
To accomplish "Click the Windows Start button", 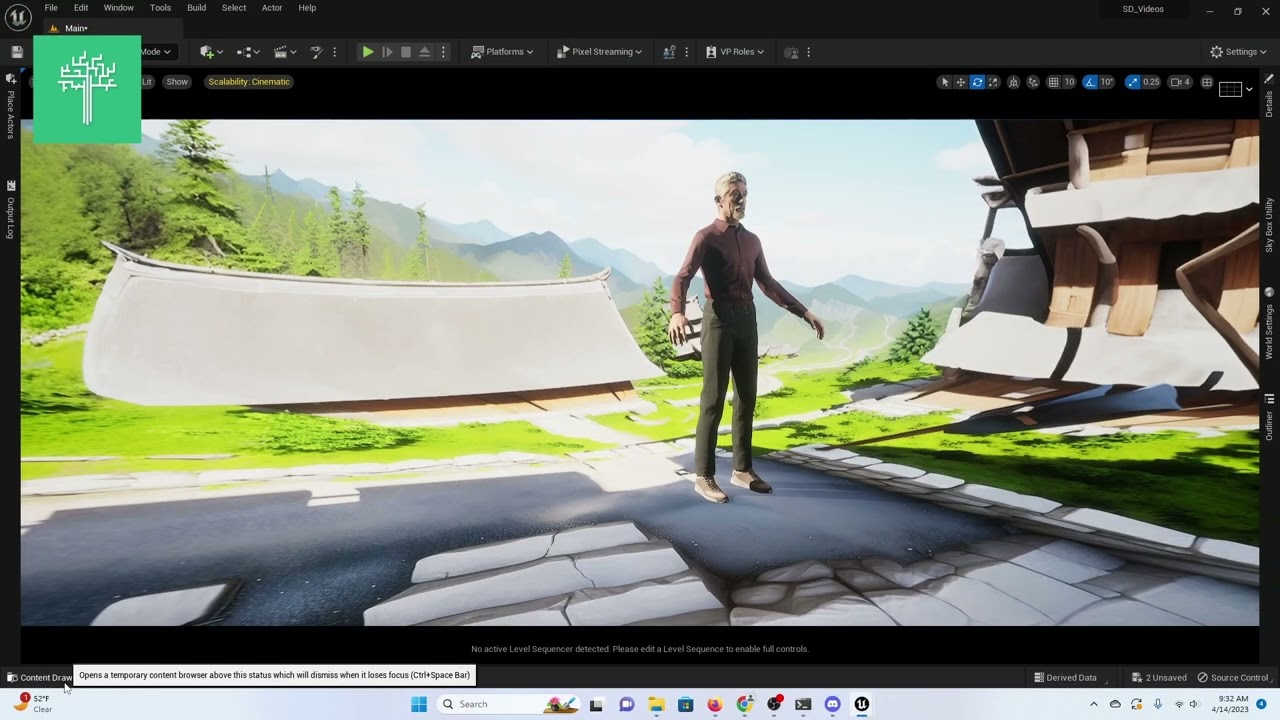I will [419, 704].
